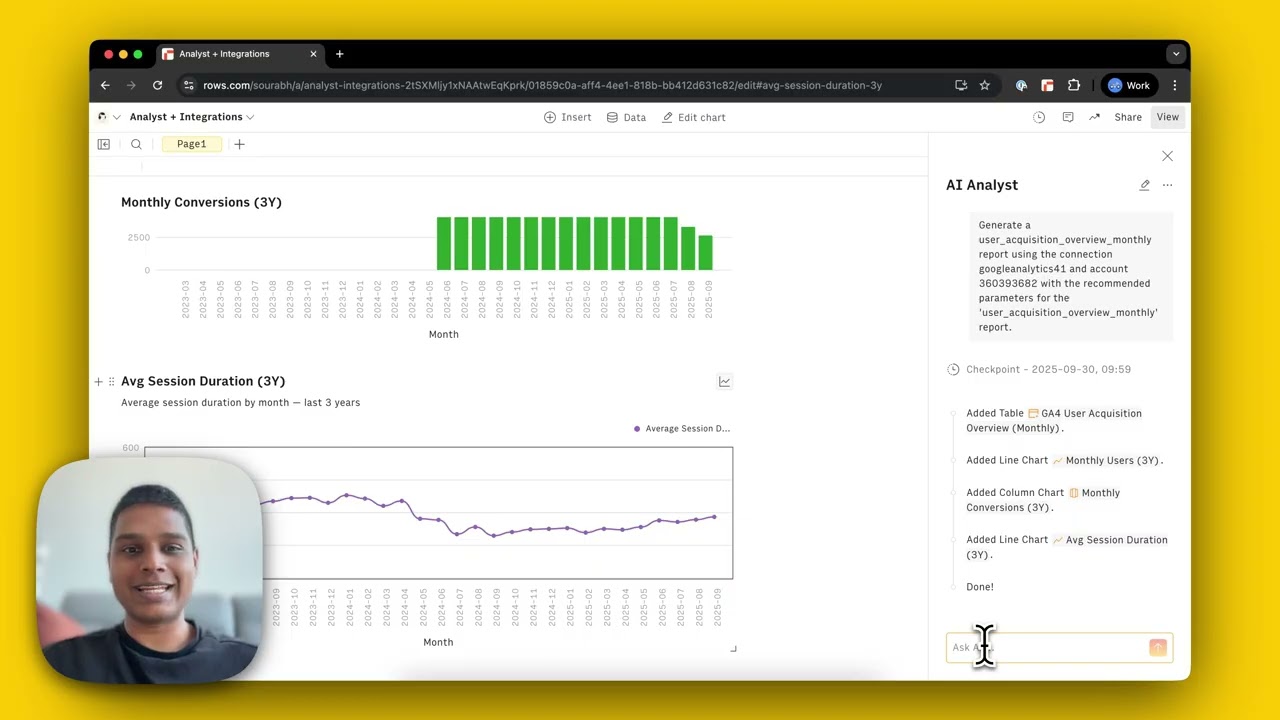The width and height of the screenshot is (1280, 720).
Task: Open the tab search dropdown arrow
Action: [x=1175, y=54]
